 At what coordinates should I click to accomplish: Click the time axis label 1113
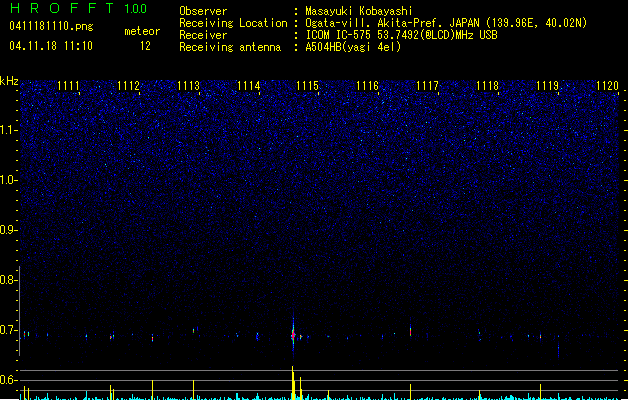click(188, 86)
